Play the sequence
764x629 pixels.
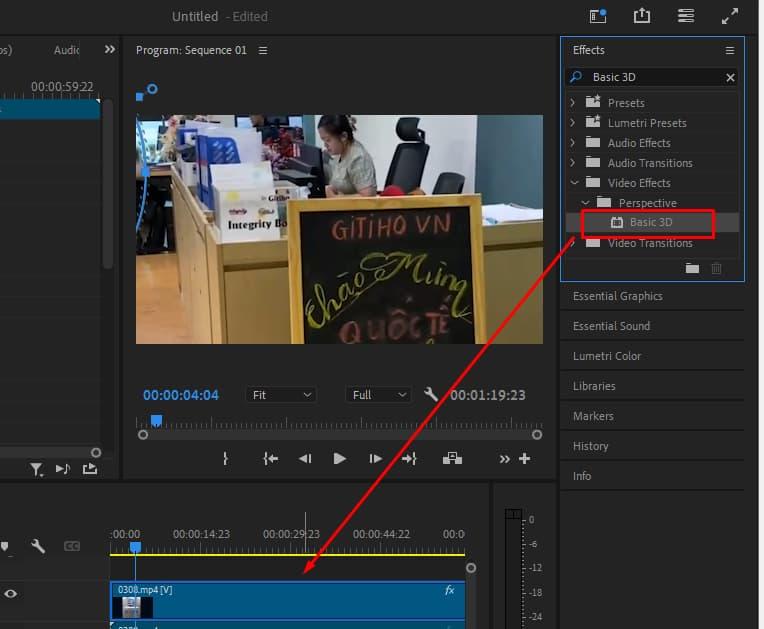tap(340, 458)
